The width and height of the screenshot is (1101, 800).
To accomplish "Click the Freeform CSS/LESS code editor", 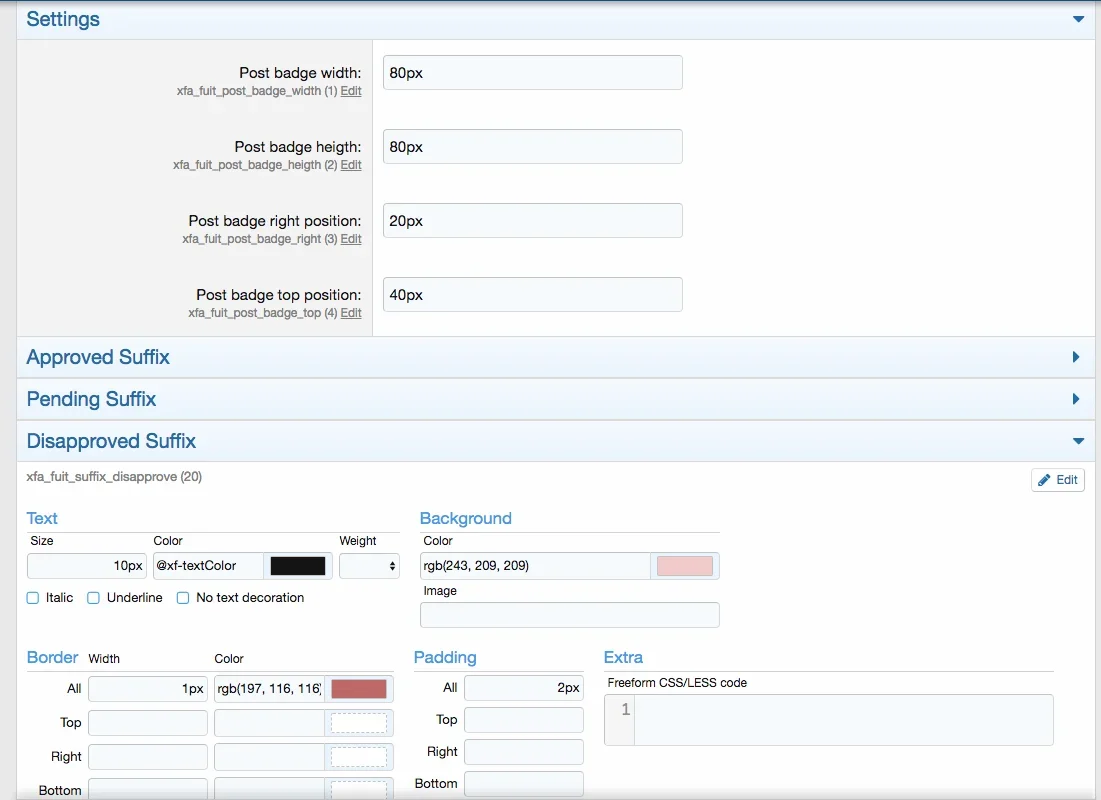I will coord(842,720).
